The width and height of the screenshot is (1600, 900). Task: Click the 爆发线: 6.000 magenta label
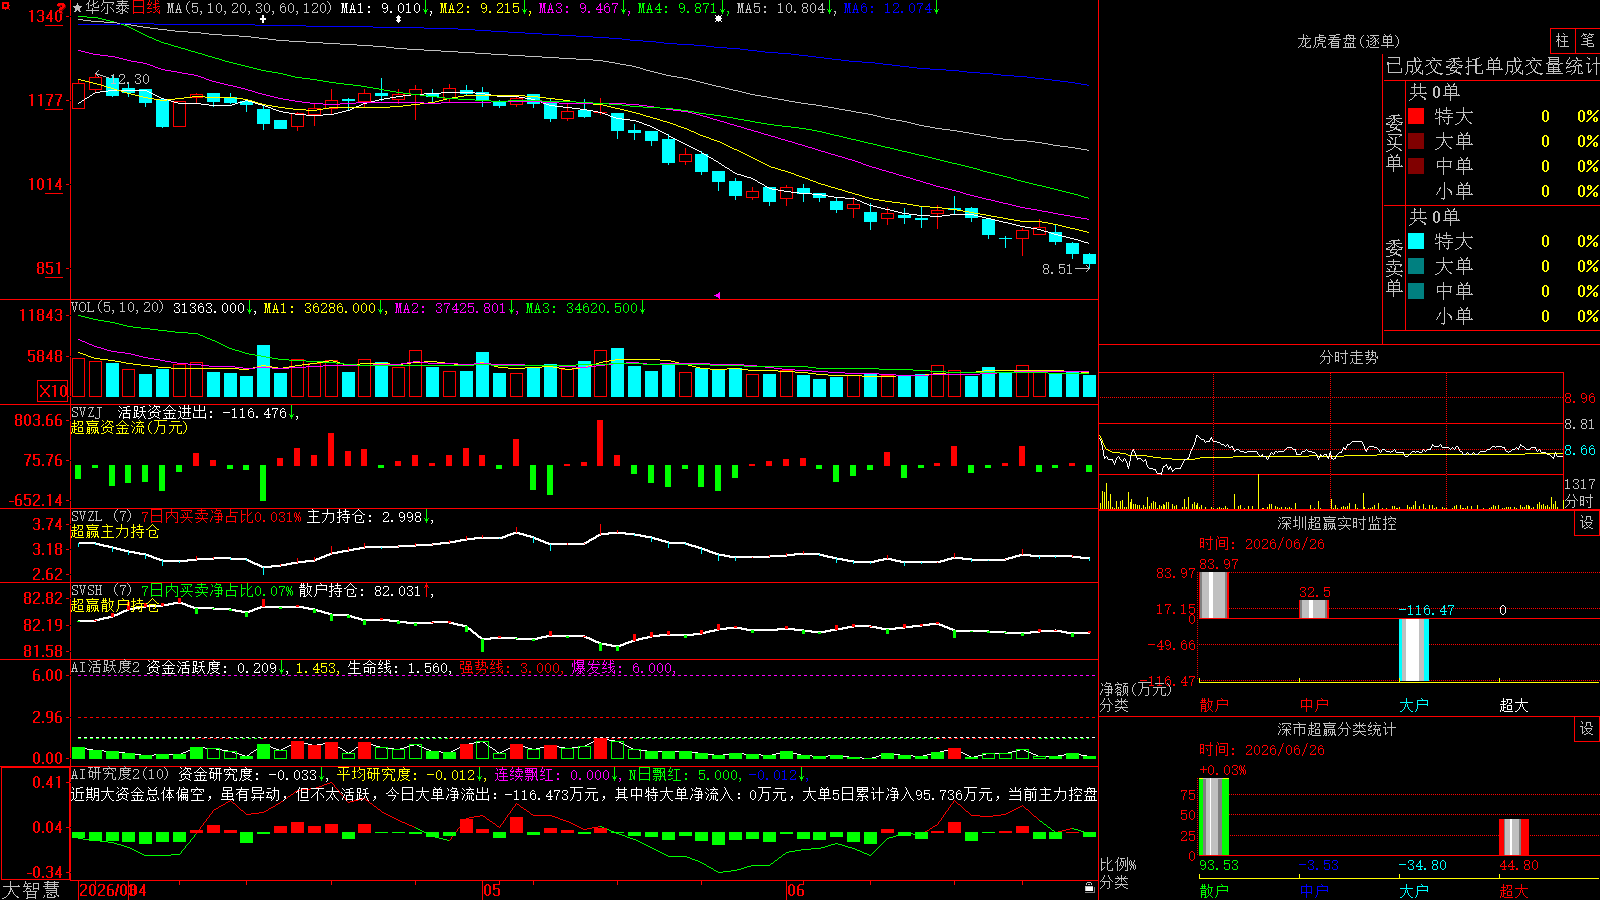[623, 668]
